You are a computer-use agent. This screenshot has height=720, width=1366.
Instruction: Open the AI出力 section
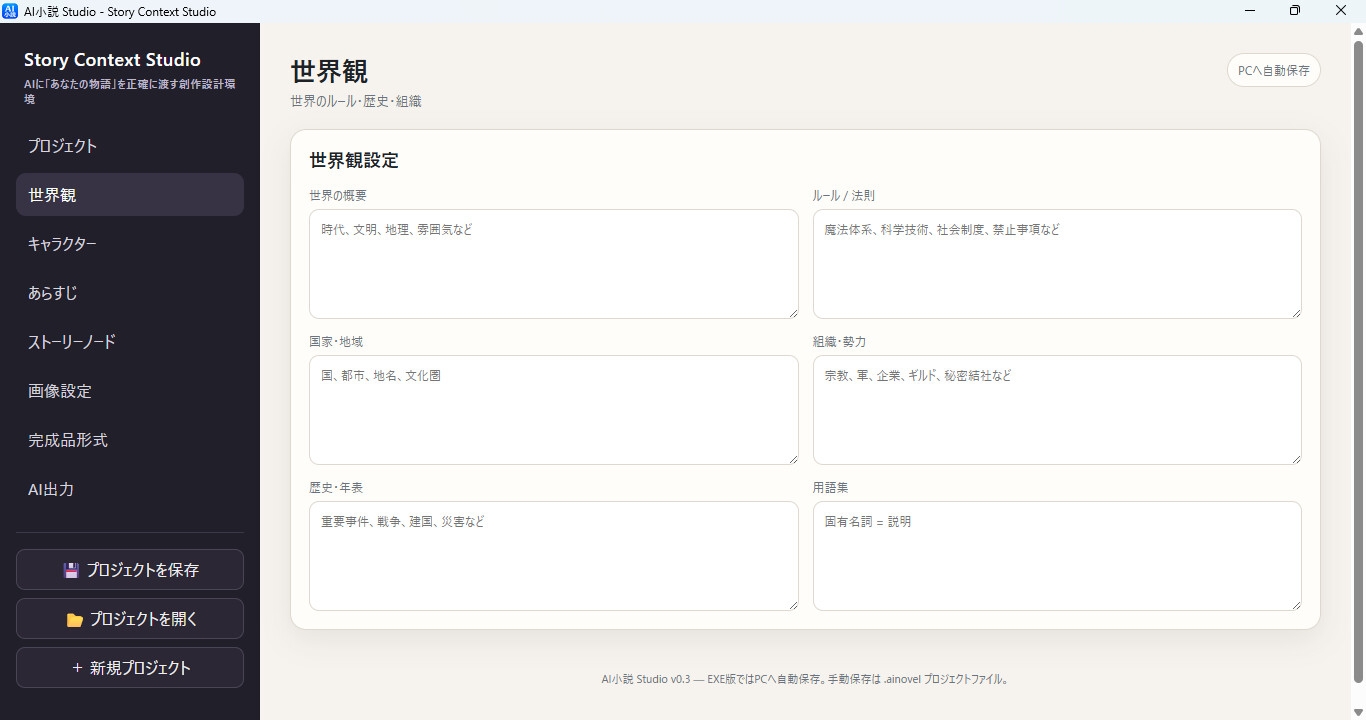[130, 489]
